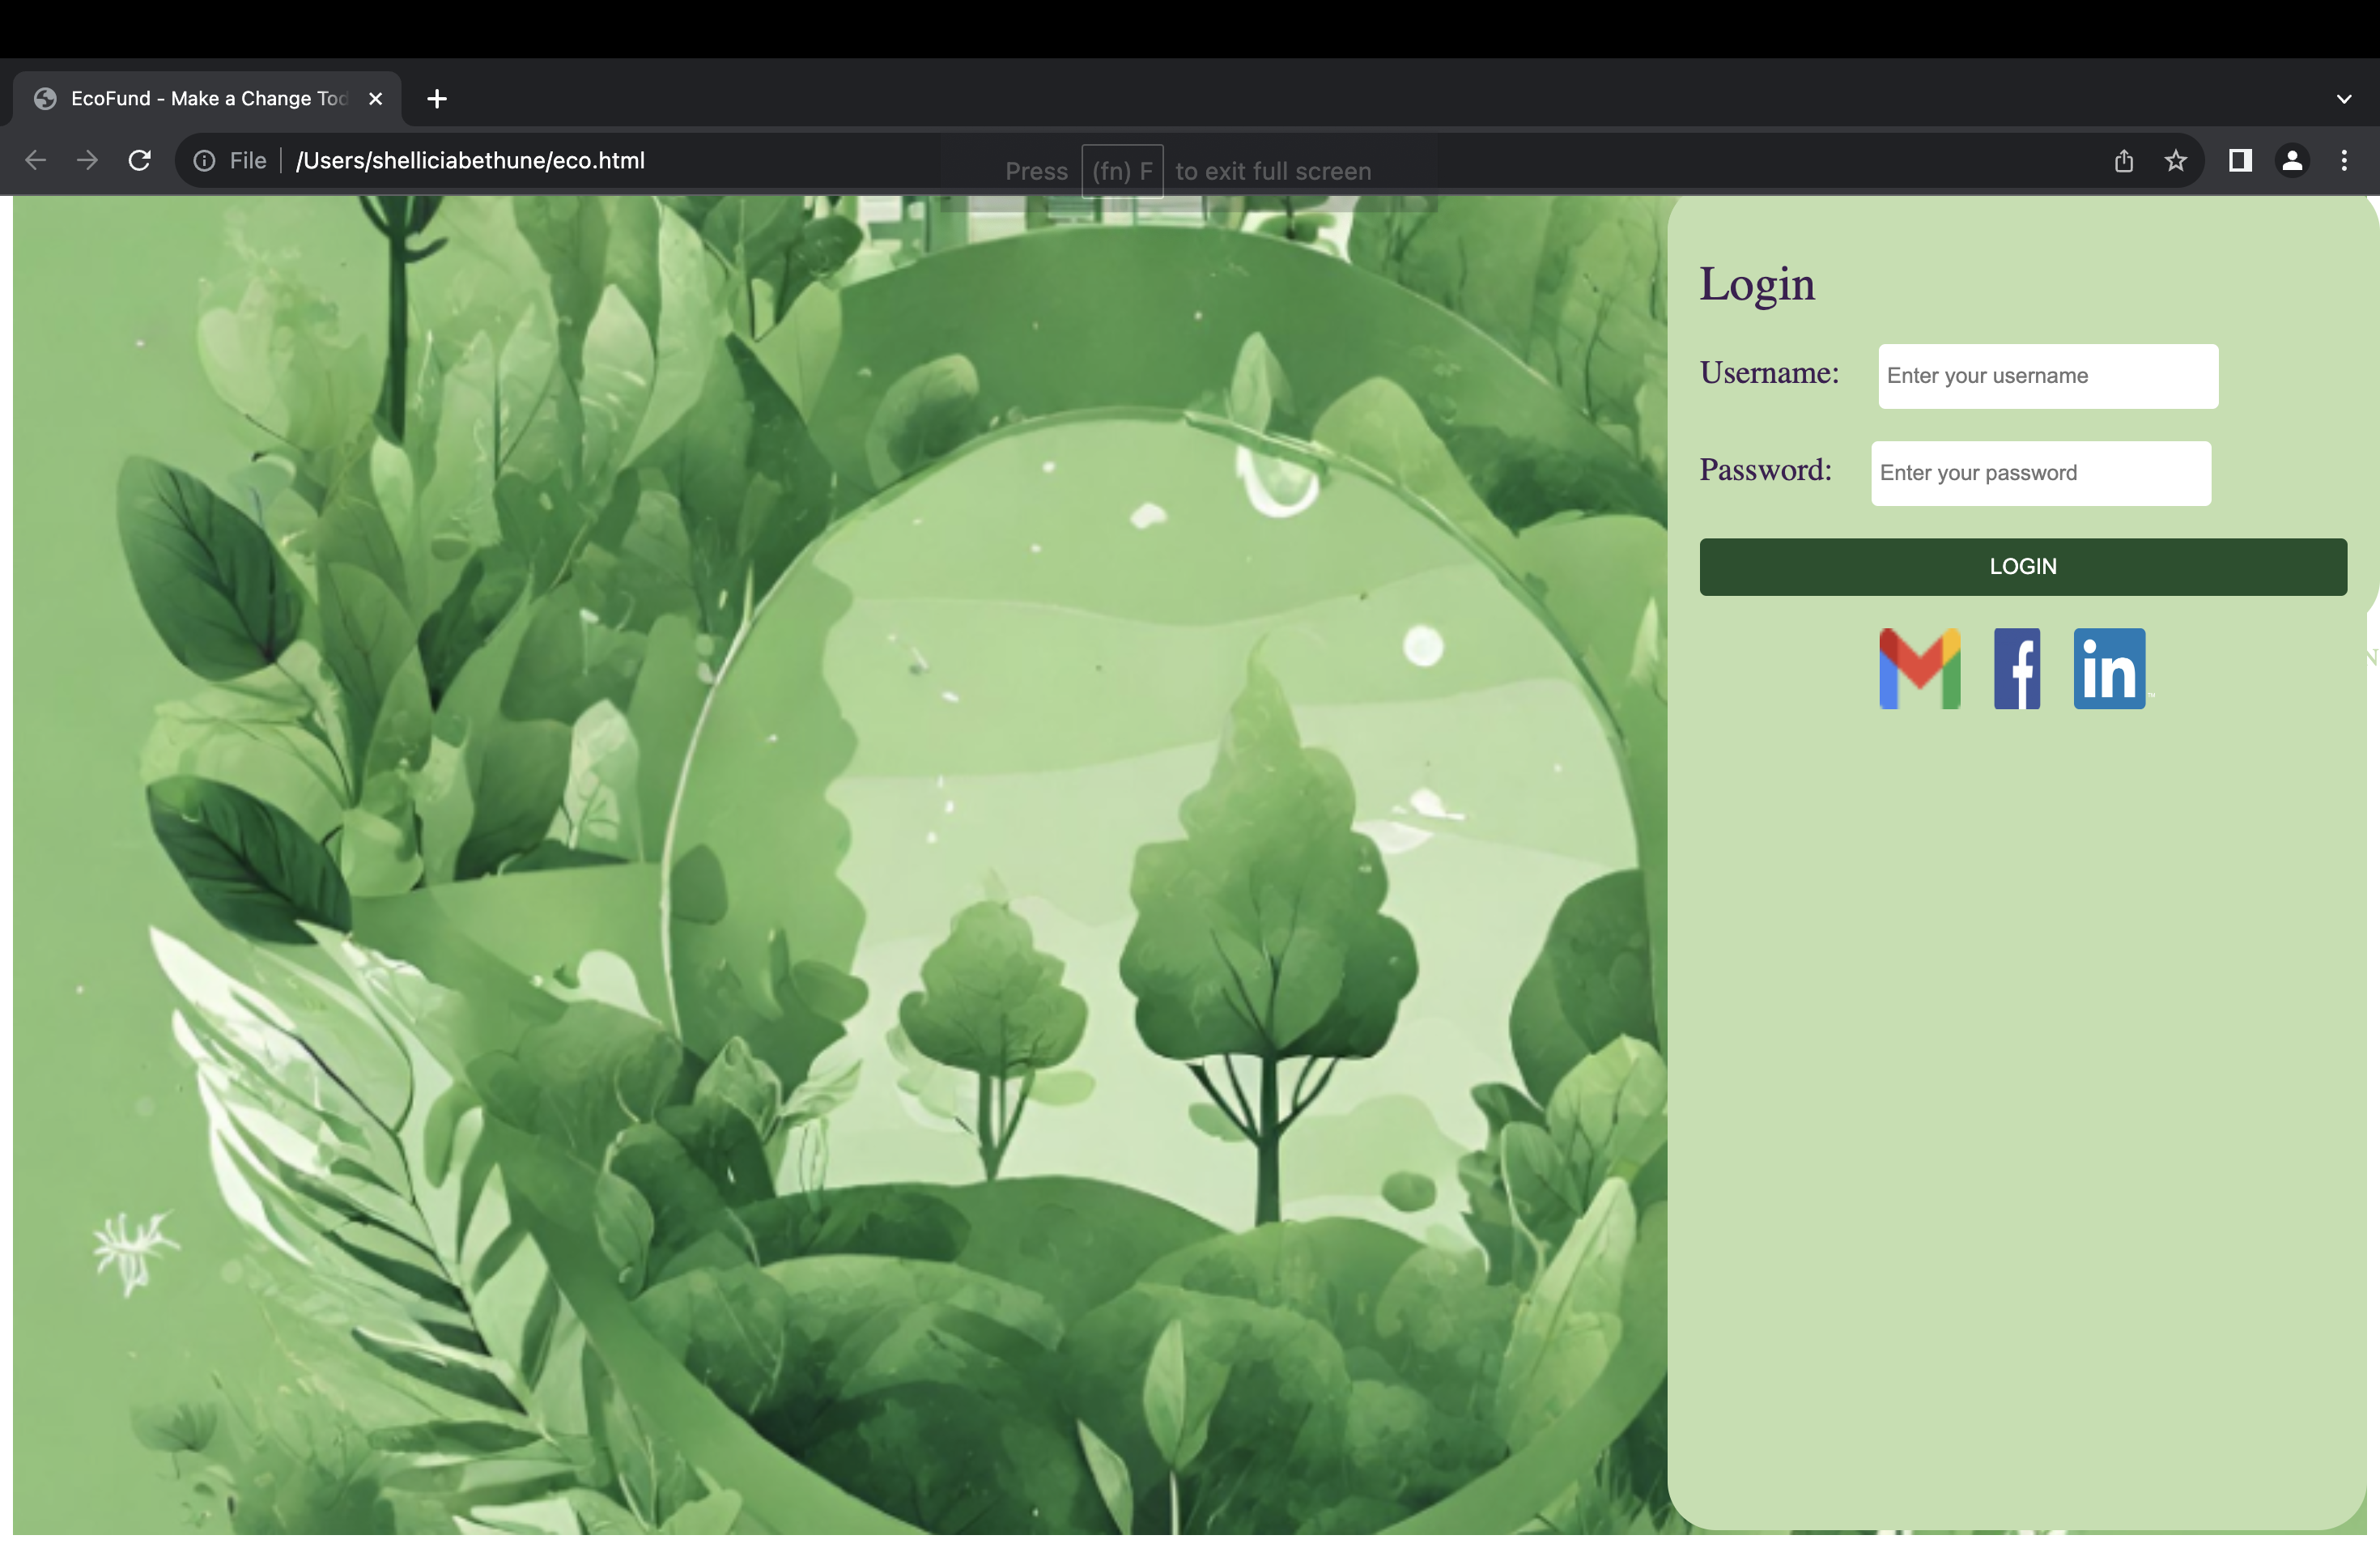Reload the eco.html page
This screenshot has width=2380, height=1548.
coord(140,160)
